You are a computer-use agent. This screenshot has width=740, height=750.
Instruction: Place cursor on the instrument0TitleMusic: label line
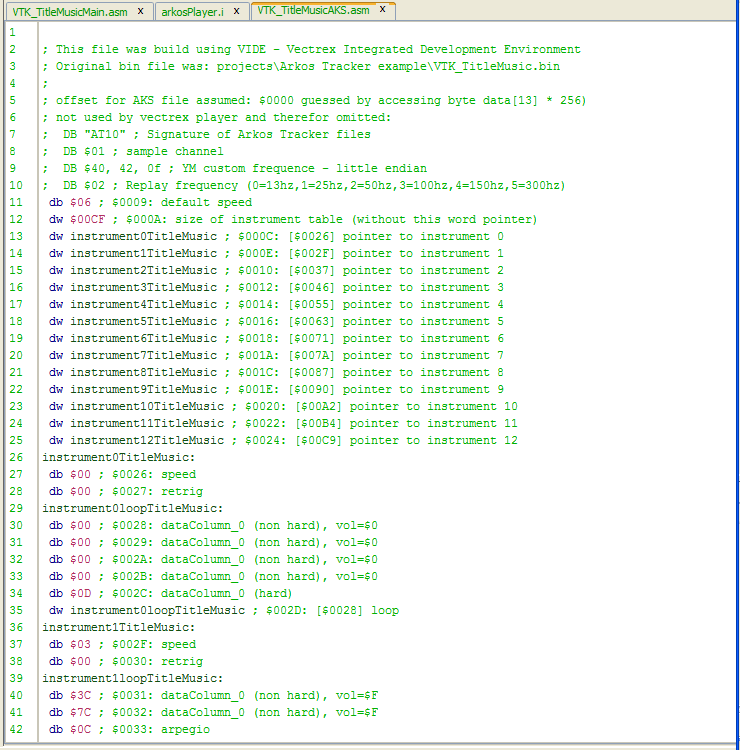(118, 457)
